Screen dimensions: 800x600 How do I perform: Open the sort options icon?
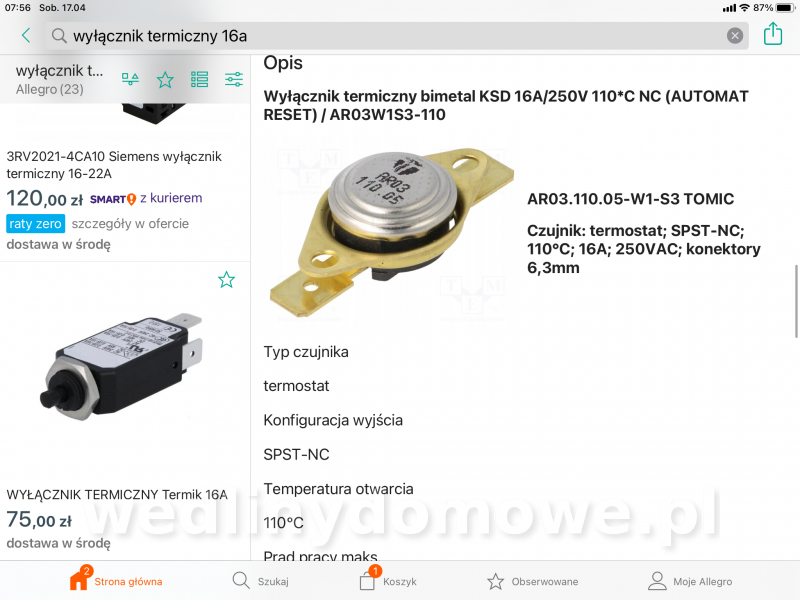pyautogui.click(x=130, y=79)
